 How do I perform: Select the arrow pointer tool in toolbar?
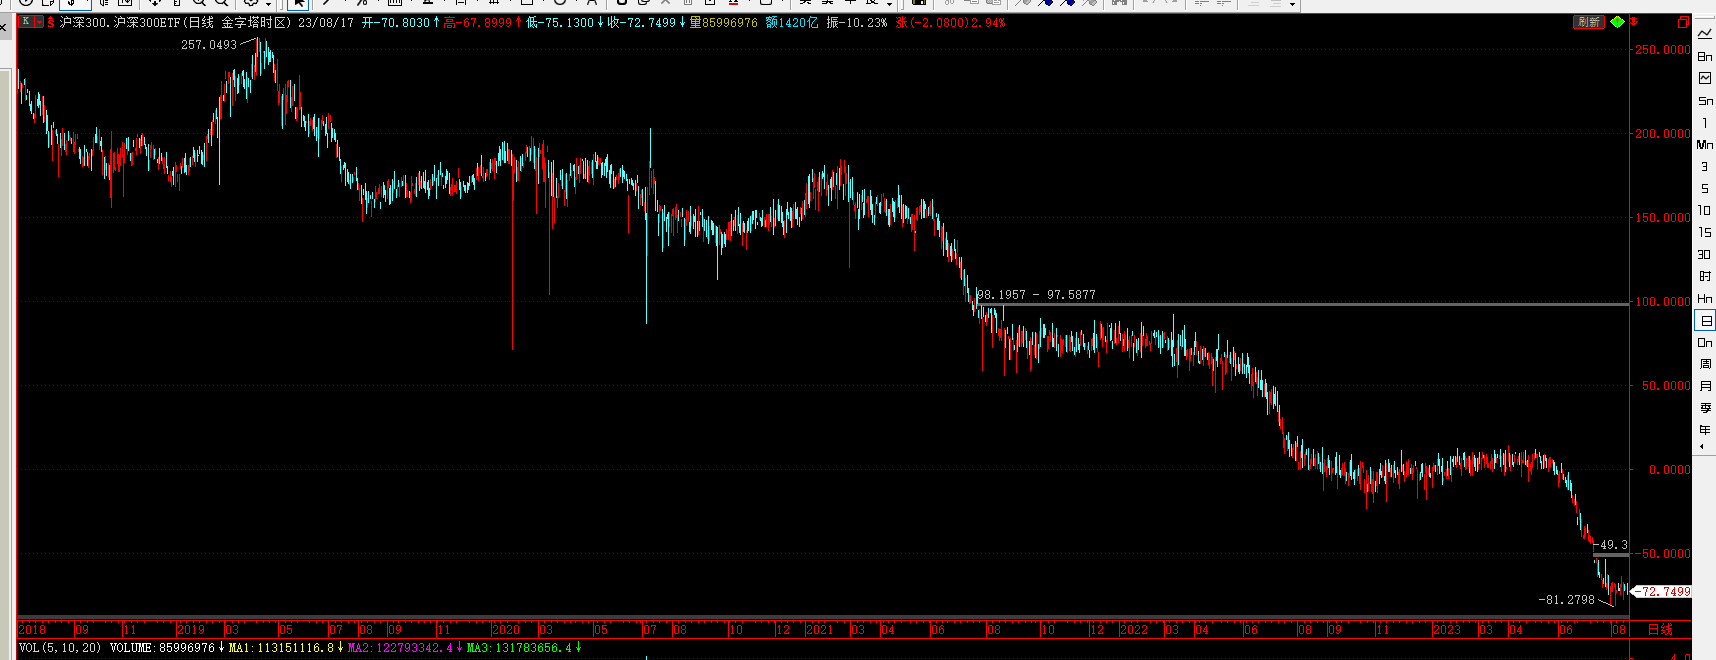[x=298, y=4]
